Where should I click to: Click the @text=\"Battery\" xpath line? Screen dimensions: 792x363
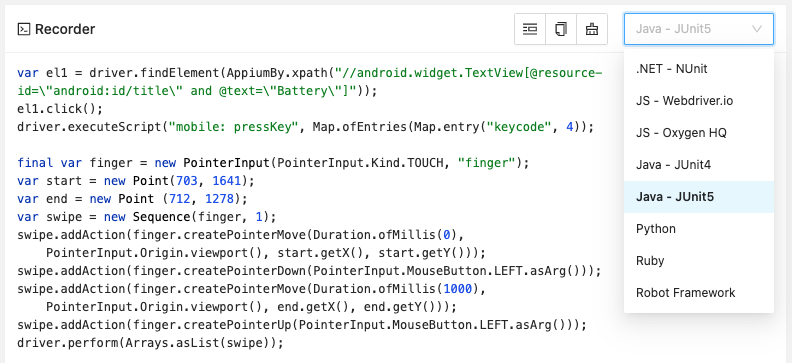click(x=197, y=91)
